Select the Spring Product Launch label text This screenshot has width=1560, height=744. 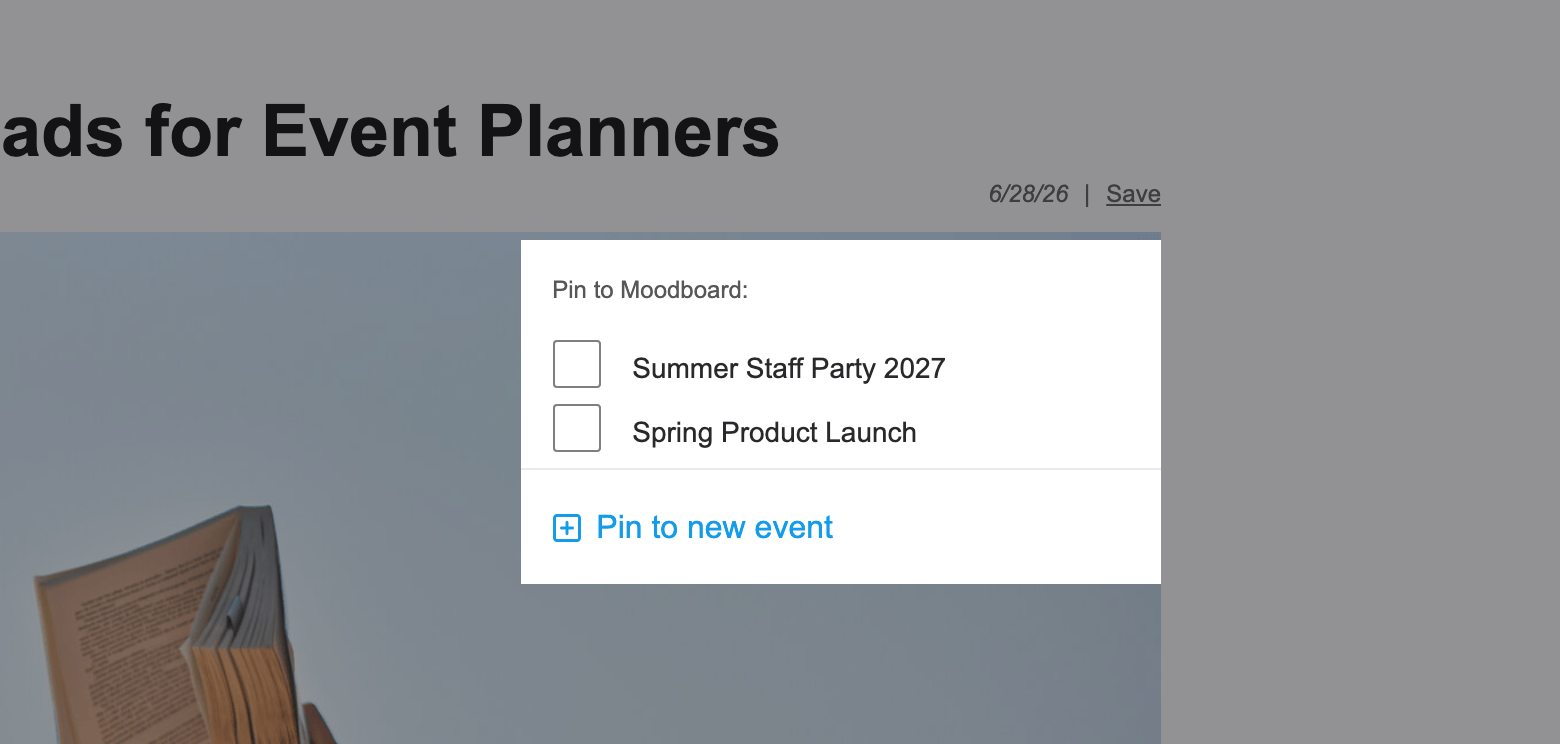(x=775, y=432)
